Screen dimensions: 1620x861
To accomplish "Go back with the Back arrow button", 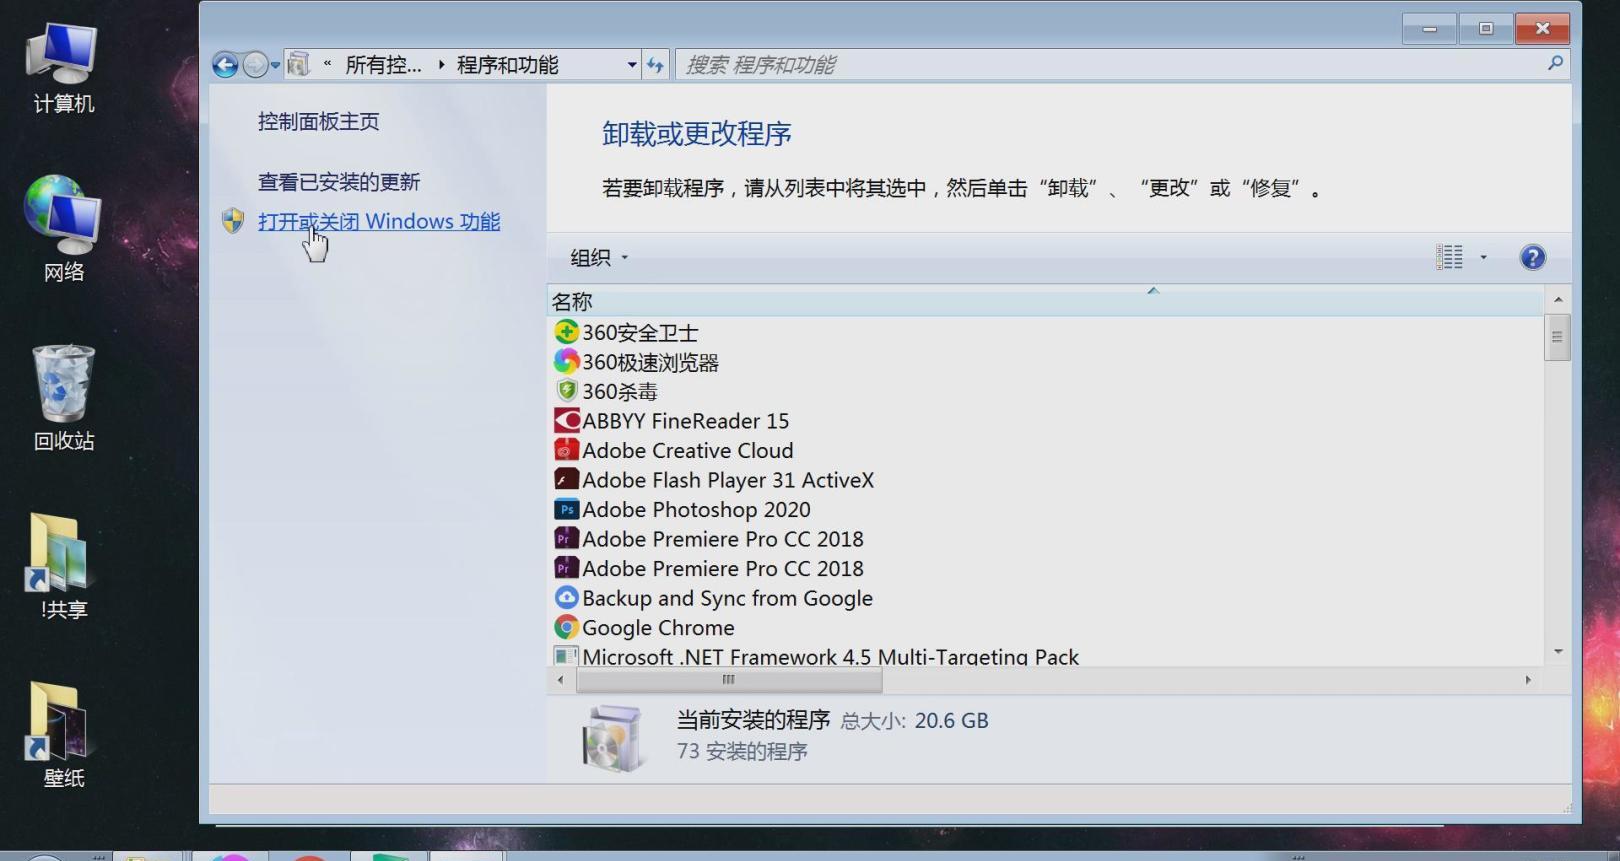I will click(x=225, y=65).
